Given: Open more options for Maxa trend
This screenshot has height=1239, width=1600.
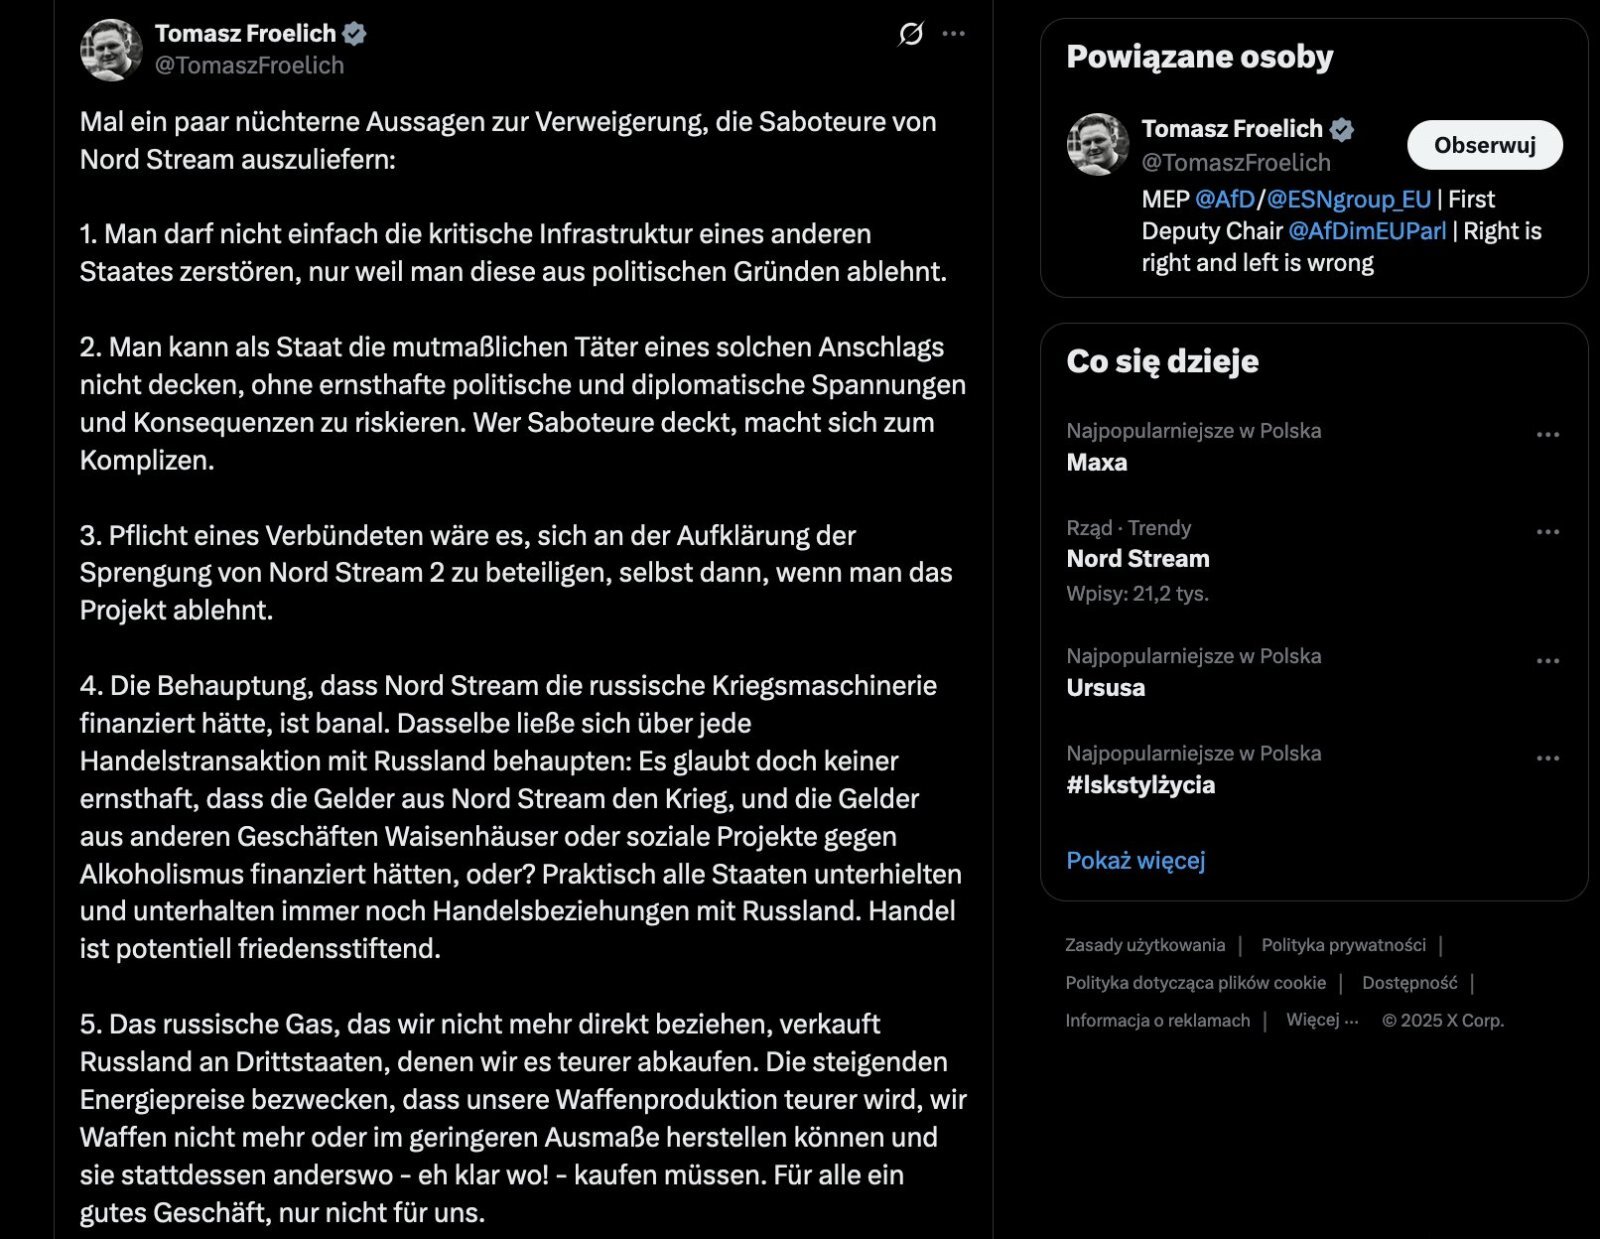Looking at the screenshot, I should click(1547, 435).
